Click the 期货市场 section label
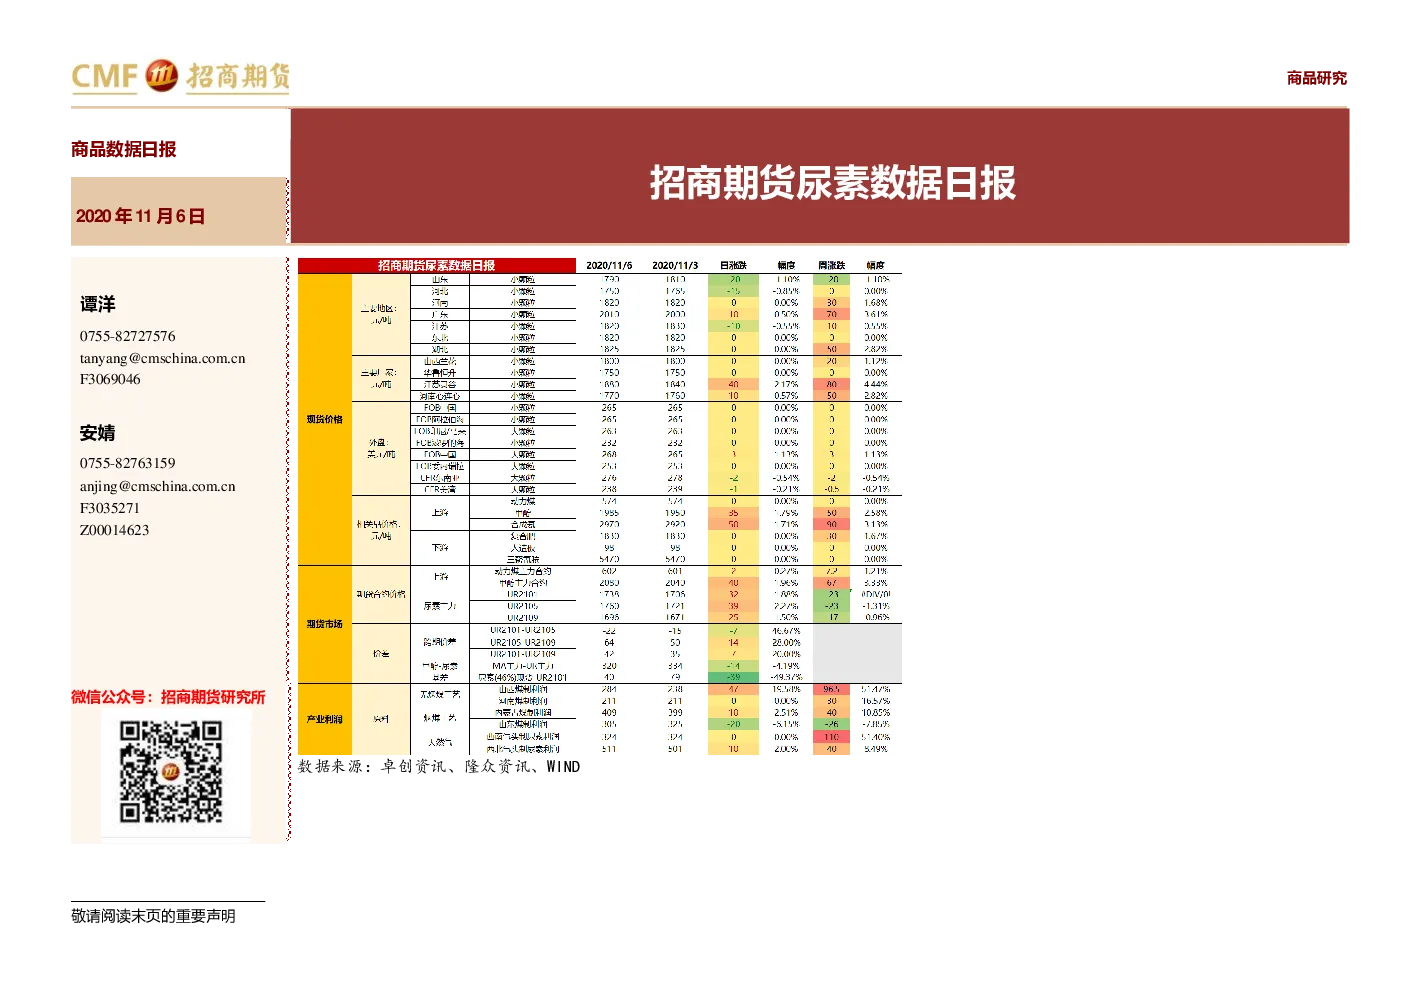 (x=325, y=624)
